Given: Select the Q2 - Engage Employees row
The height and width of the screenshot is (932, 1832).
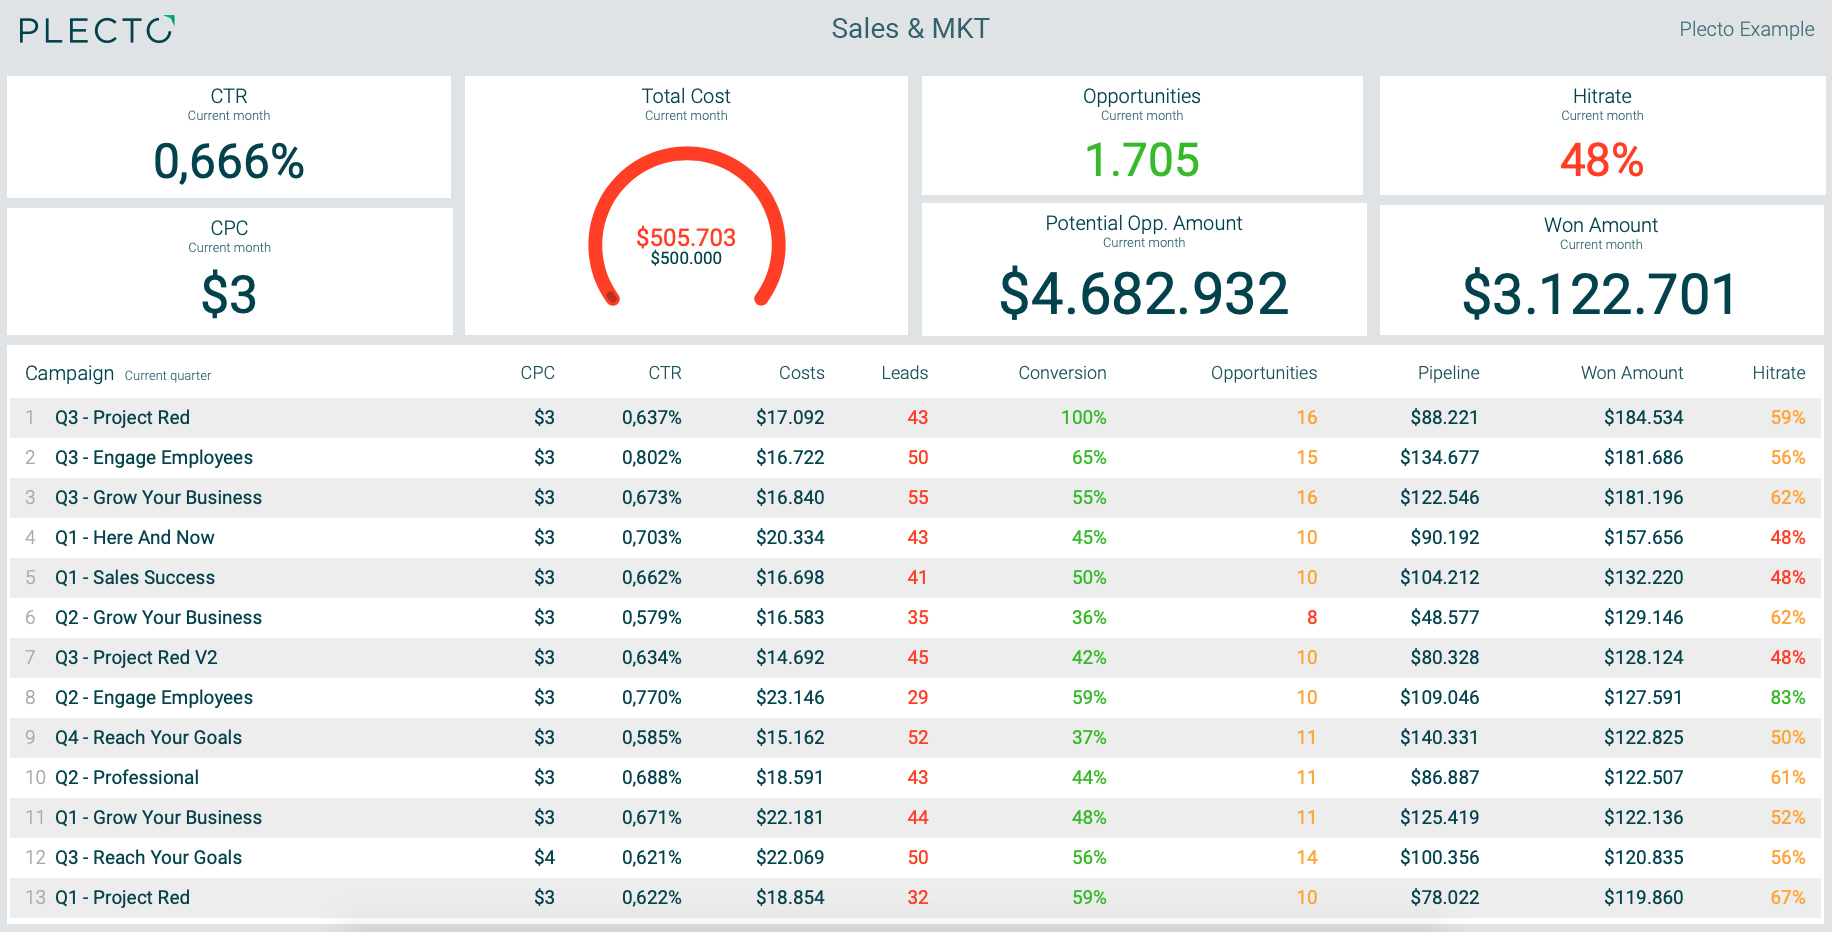Looking at the screenshot, I should 915,698.
